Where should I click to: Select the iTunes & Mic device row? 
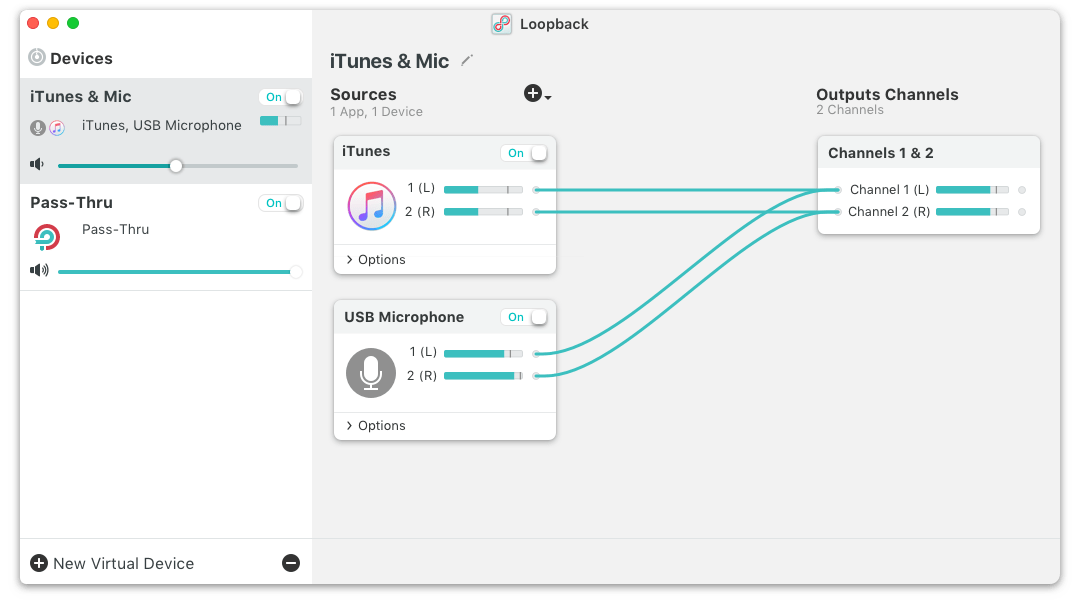click(x=166, y=130)
